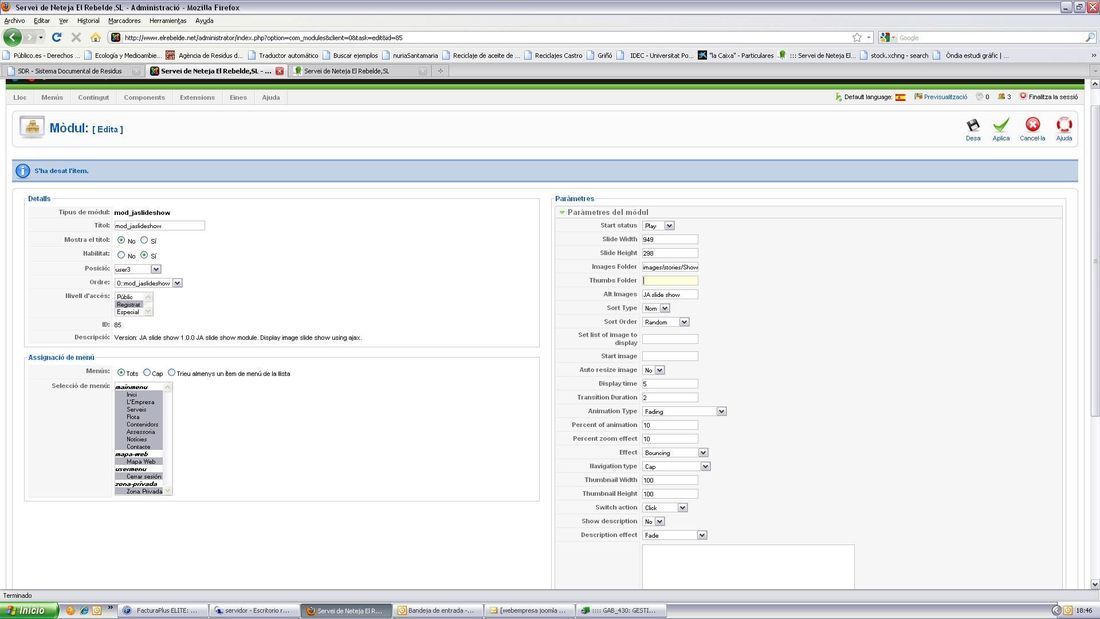Click the search magnifier icon
Viewport: 1100px width, 619px height.
tap(1089, 37)
